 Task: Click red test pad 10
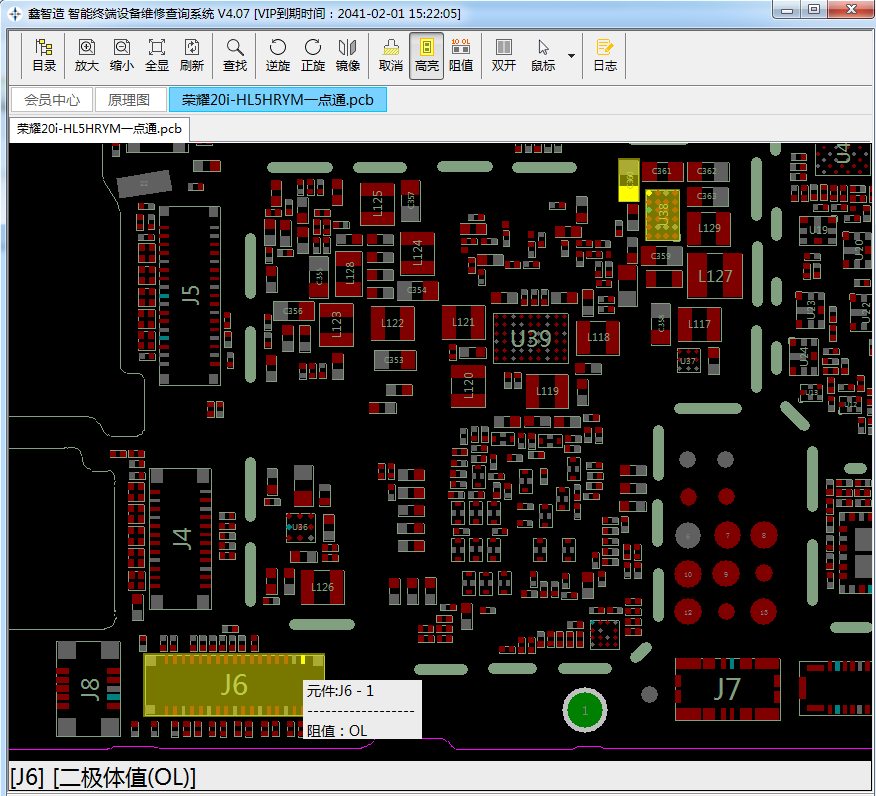pyautogui.click(x=688, y=574)
